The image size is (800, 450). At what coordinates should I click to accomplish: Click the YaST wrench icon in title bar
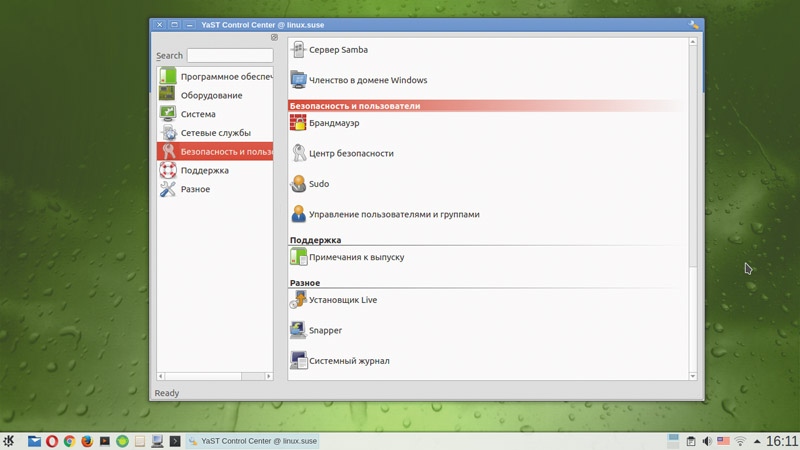tap(693, 24)
